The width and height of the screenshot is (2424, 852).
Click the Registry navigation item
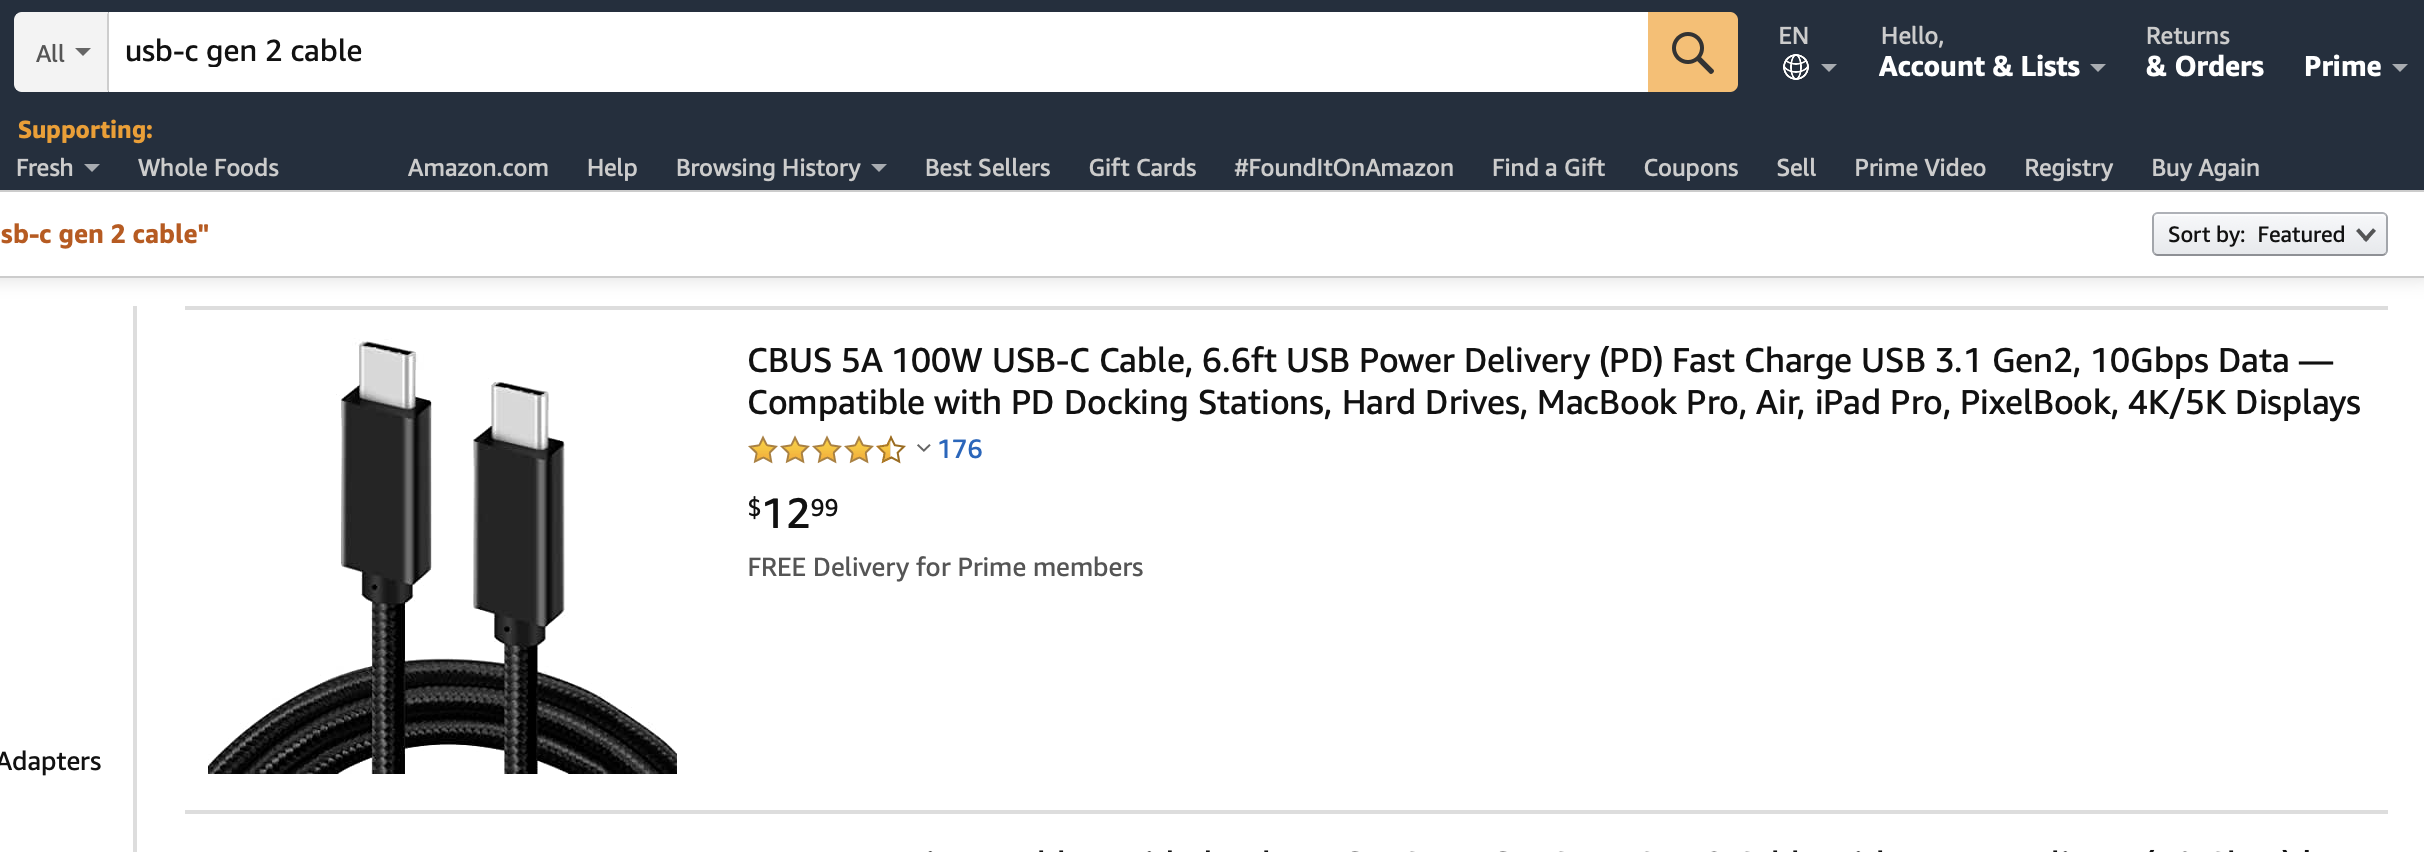pos(2066,167)
